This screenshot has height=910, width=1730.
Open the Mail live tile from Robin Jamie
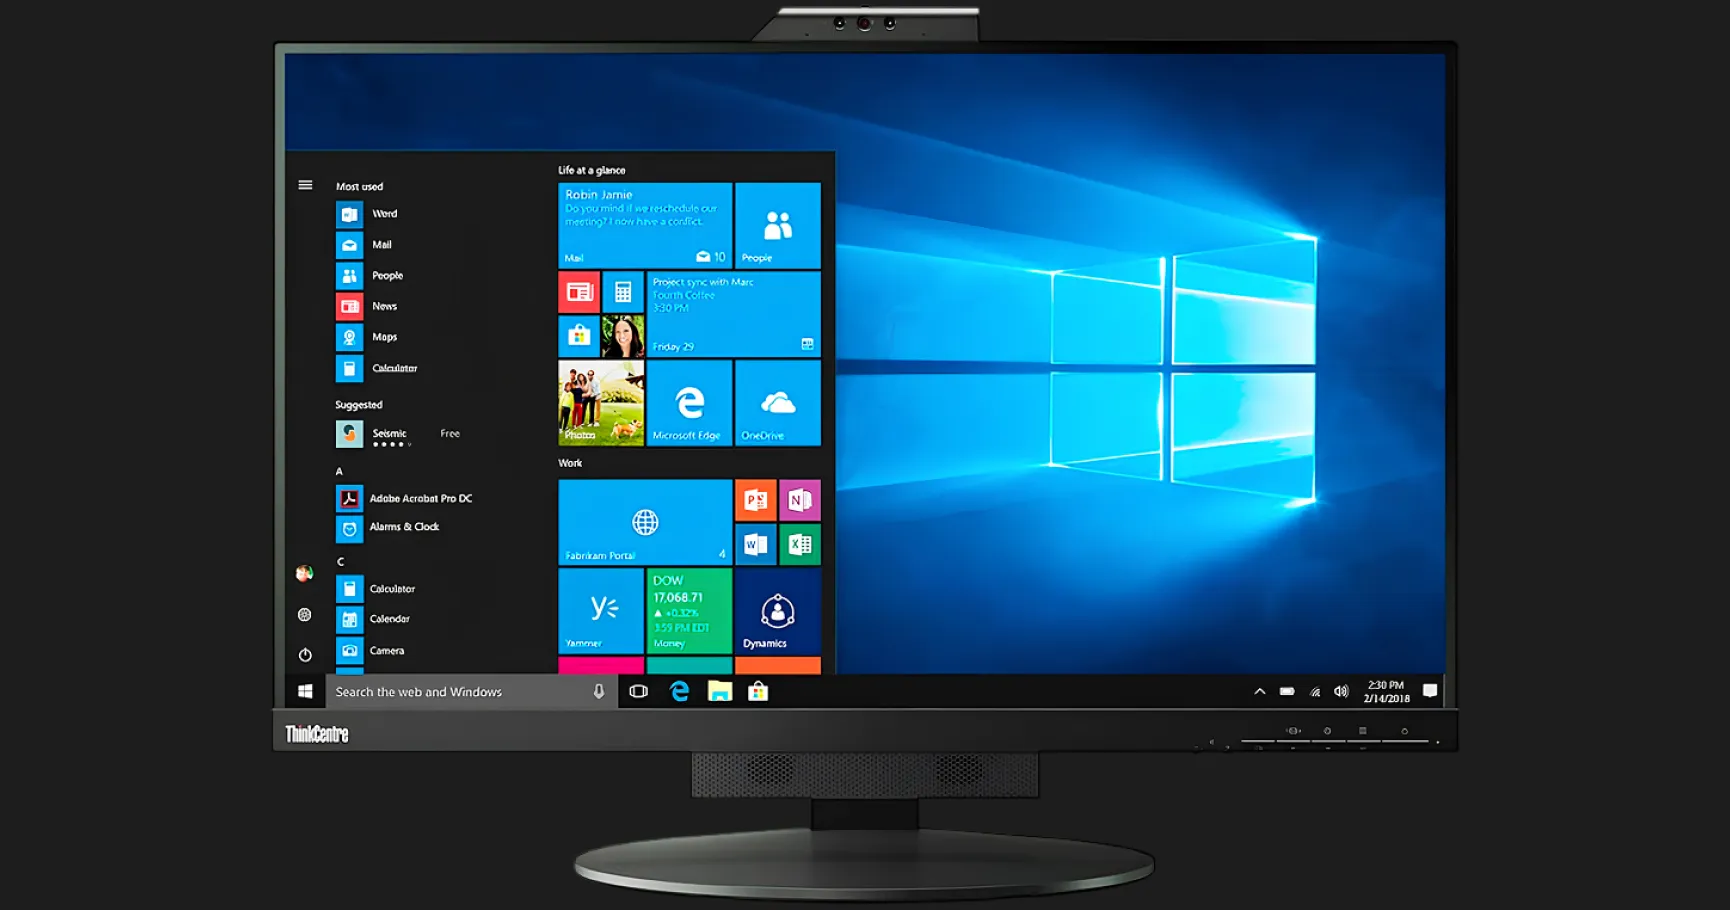click(645, 225)
